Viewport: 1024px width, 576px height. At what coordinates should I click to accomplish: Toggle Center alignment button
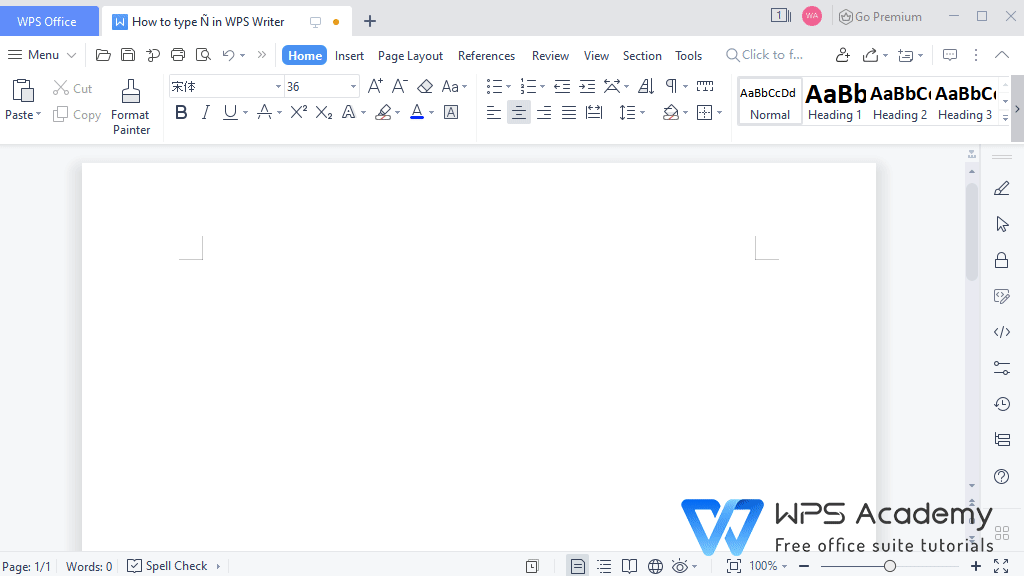point(519,113)
